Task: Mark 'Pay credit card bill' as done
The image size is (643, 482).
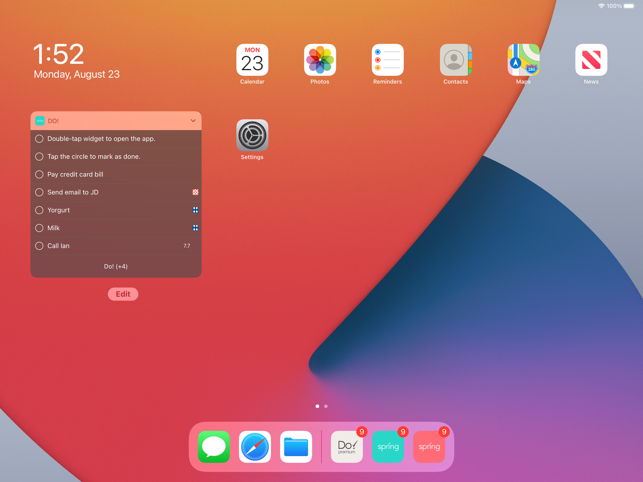Action: click(x=39, y=174)
